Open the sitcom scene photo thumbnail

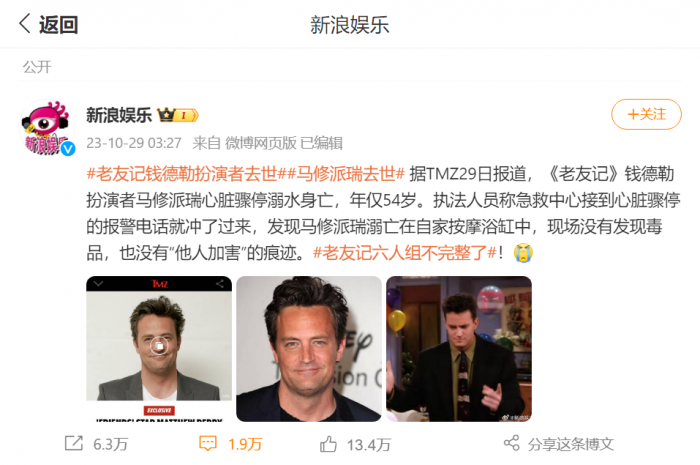click(x=458, y=349)
